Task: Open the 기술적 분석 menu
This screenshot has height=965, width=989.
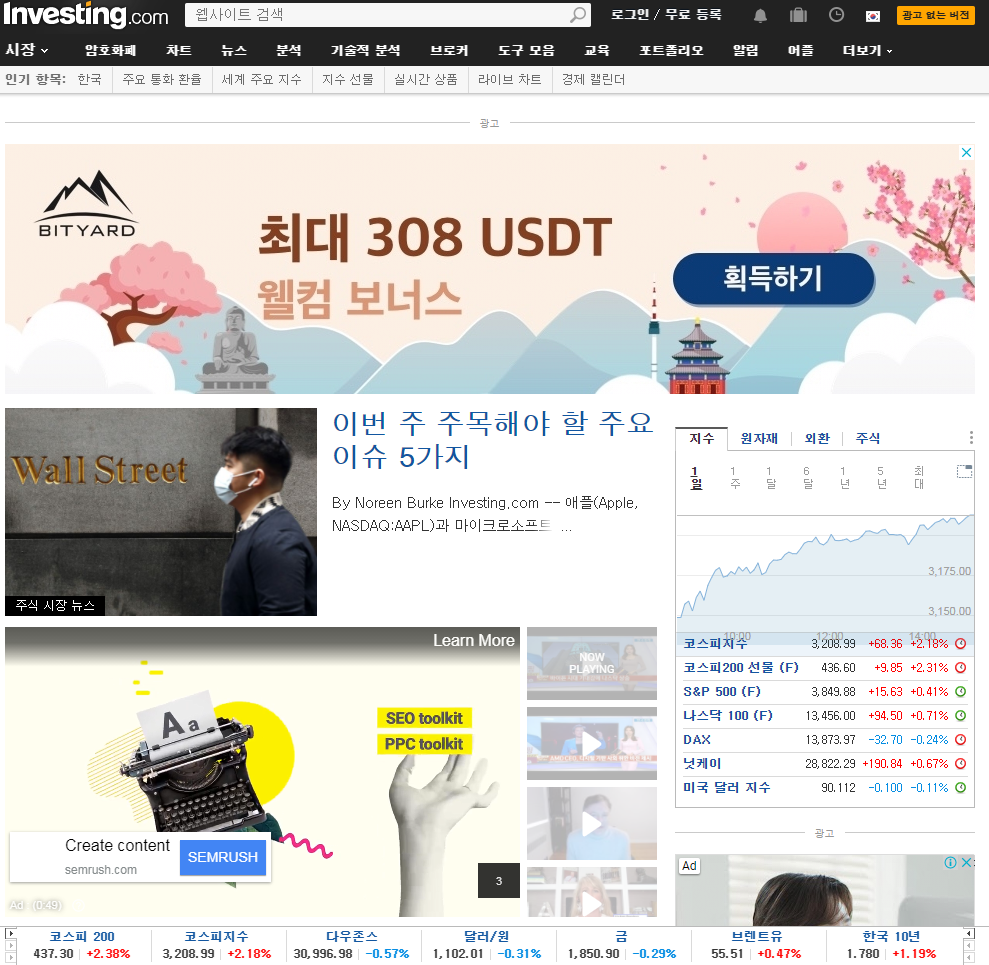Action: coord(366,50)
